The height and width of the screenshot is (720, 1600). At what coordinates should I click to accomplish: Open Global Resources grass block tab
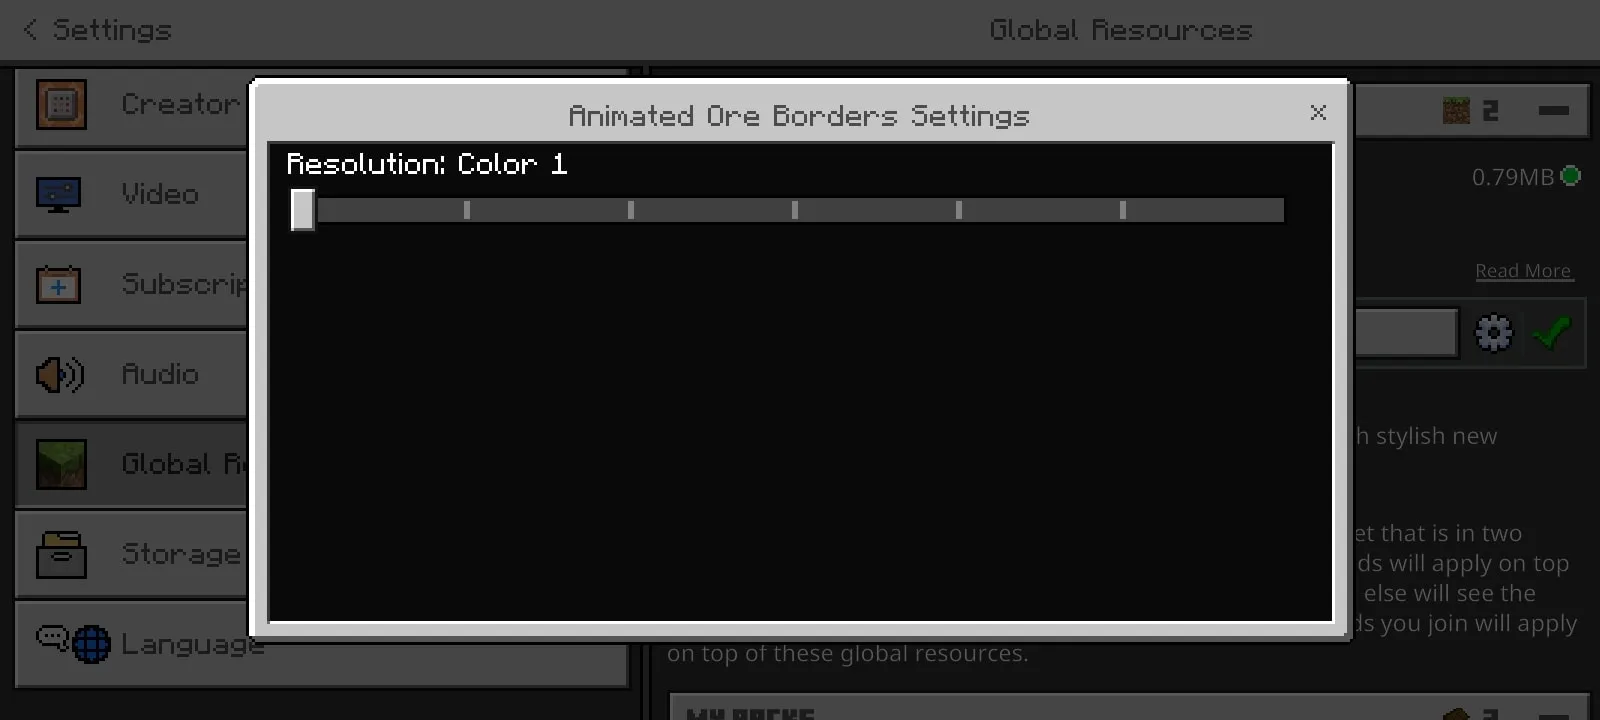coord(61,464)
